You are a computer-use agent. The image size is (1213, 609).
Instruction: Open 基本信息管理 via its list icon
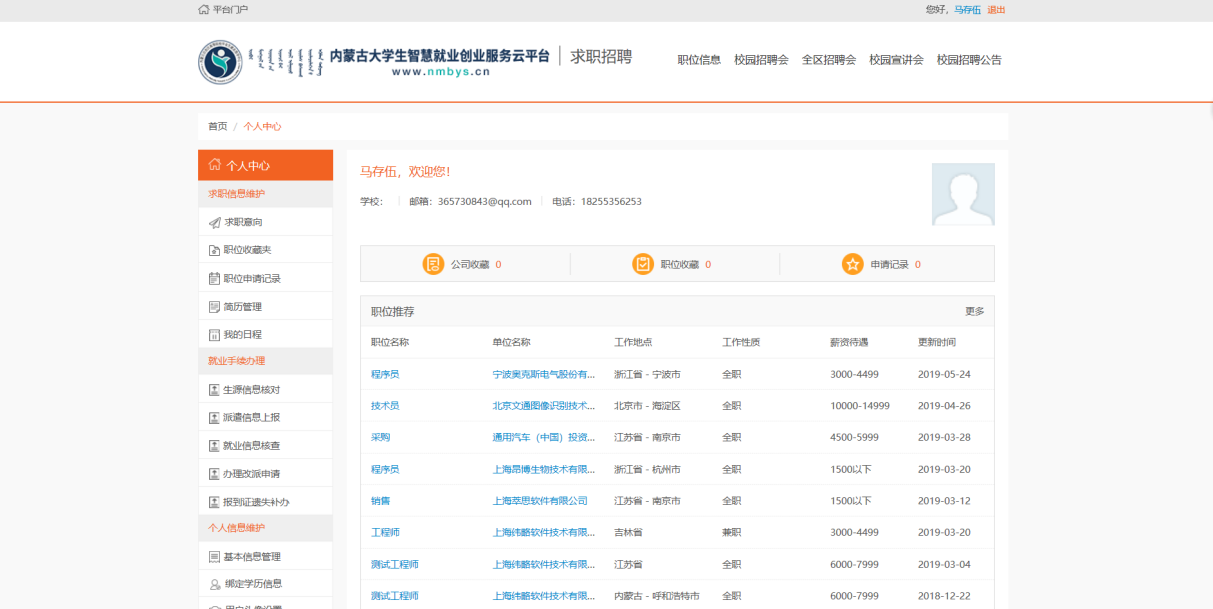pyautogui.click(x=214, y=557)
